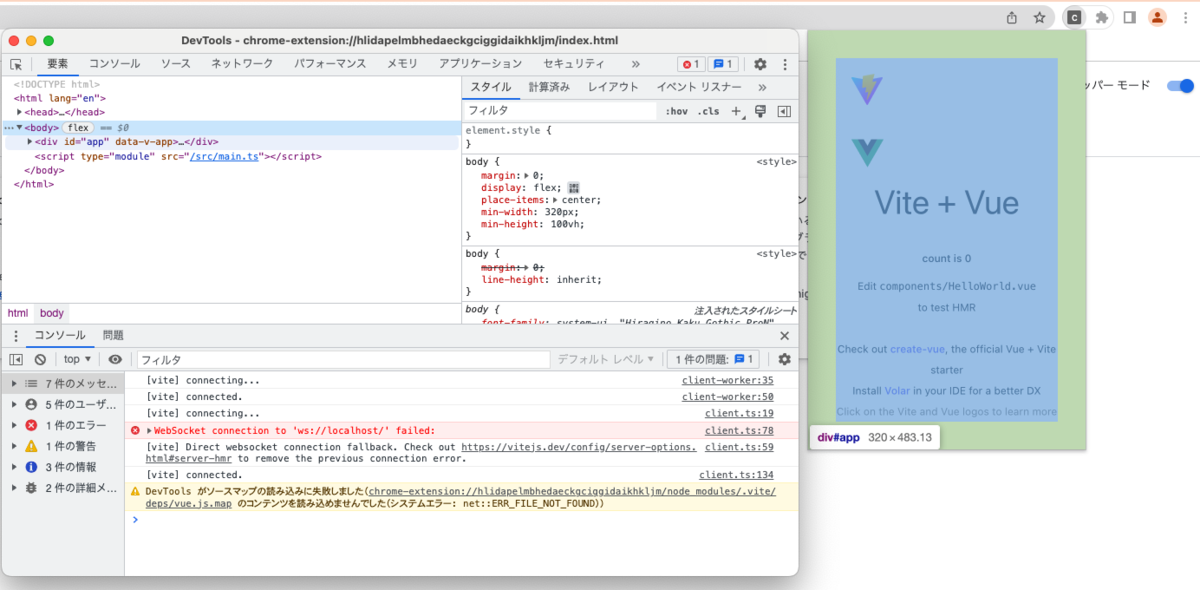
Task: Switch to the コンソール tab in top bar
Action: click(115, 64)
